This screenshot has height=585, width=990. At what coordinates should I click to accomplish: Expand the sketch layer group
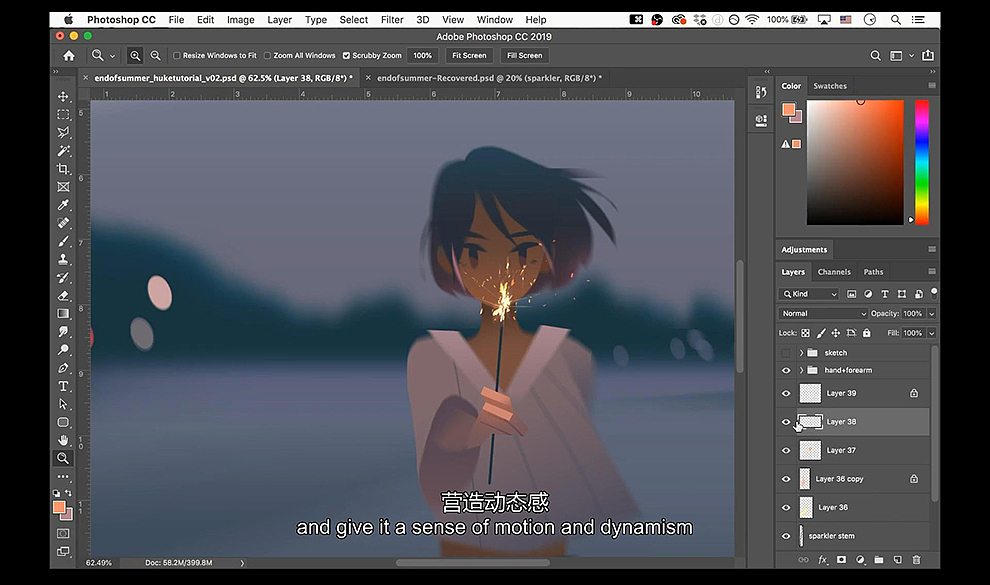tap(801, 353)
